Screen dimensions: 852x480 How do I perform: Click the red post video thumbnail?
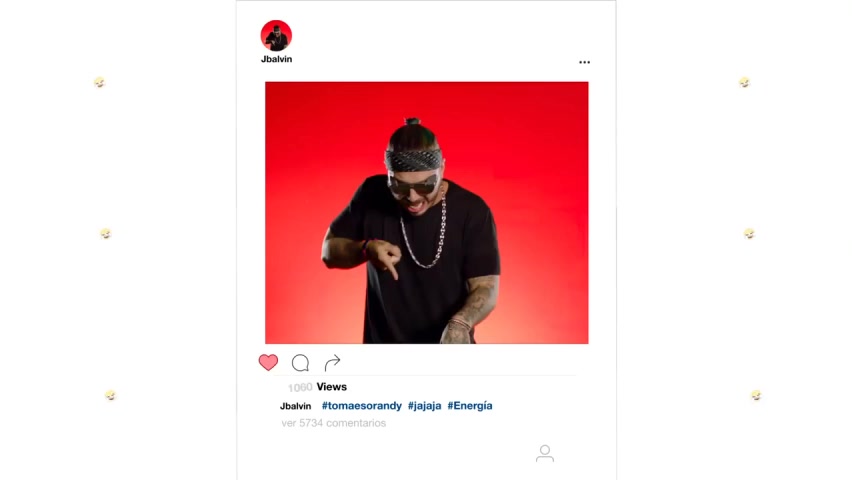click(427, 213)
